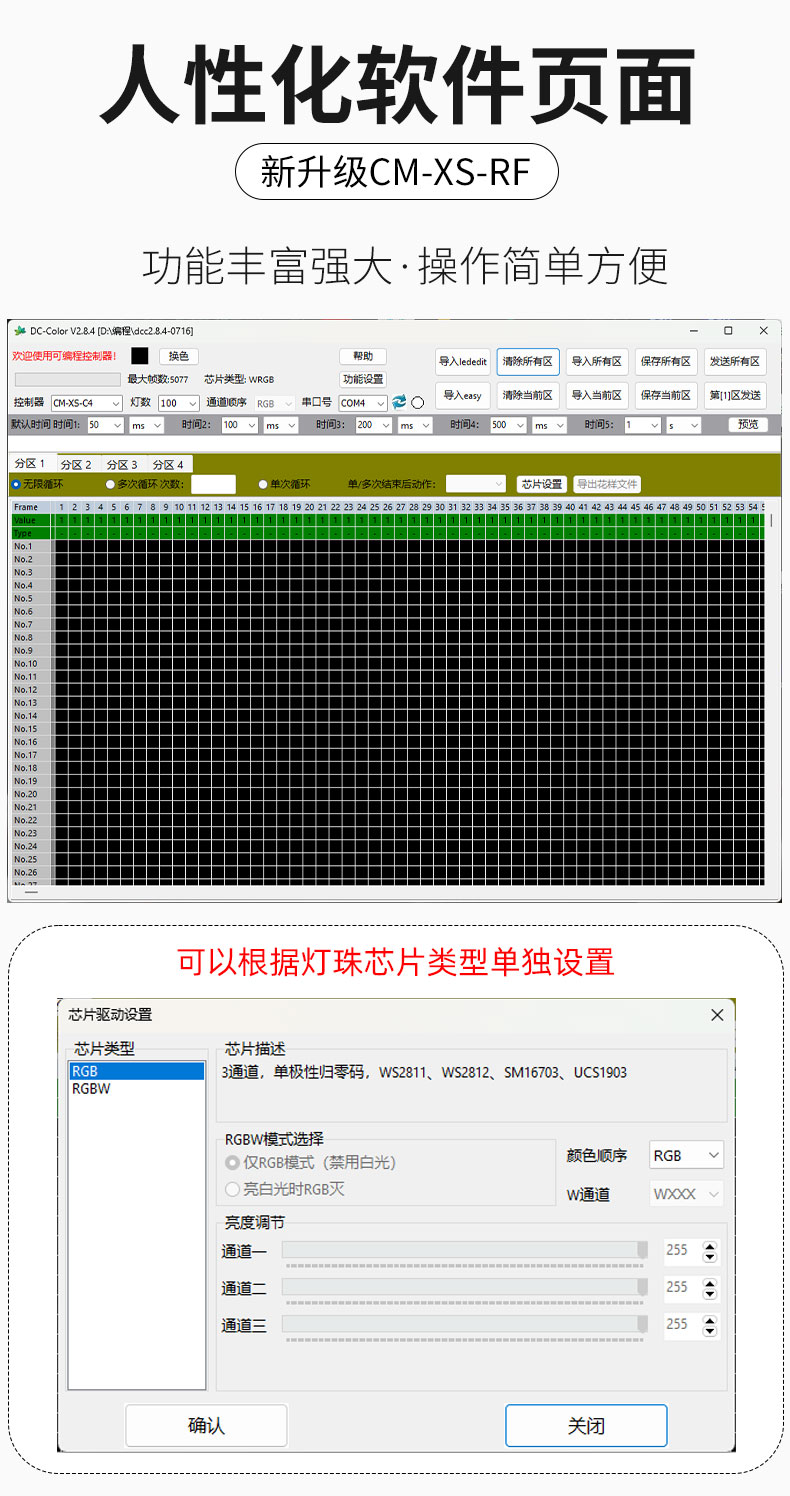The image size is (790, 1496).
Task: Switch to the 分区 4 tab
Action: click(167, 464)
